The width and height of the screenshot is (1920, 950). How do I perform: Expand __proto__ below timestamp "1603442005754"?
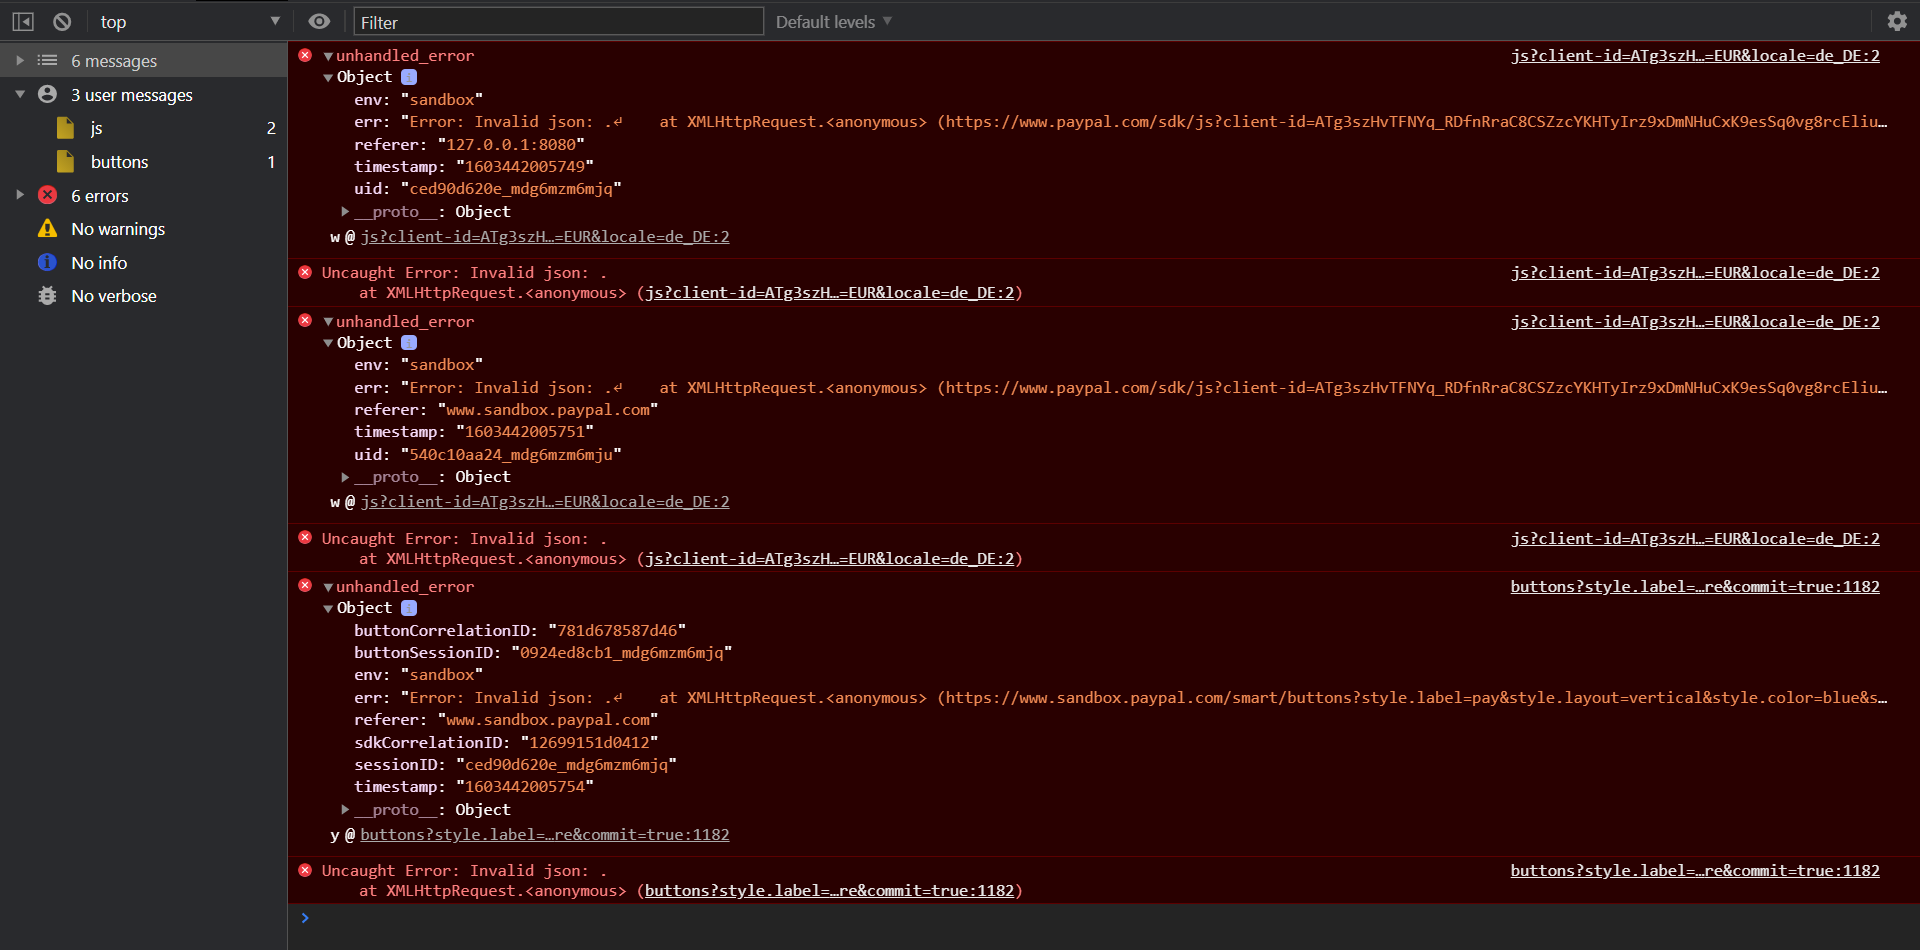[345, 810]
